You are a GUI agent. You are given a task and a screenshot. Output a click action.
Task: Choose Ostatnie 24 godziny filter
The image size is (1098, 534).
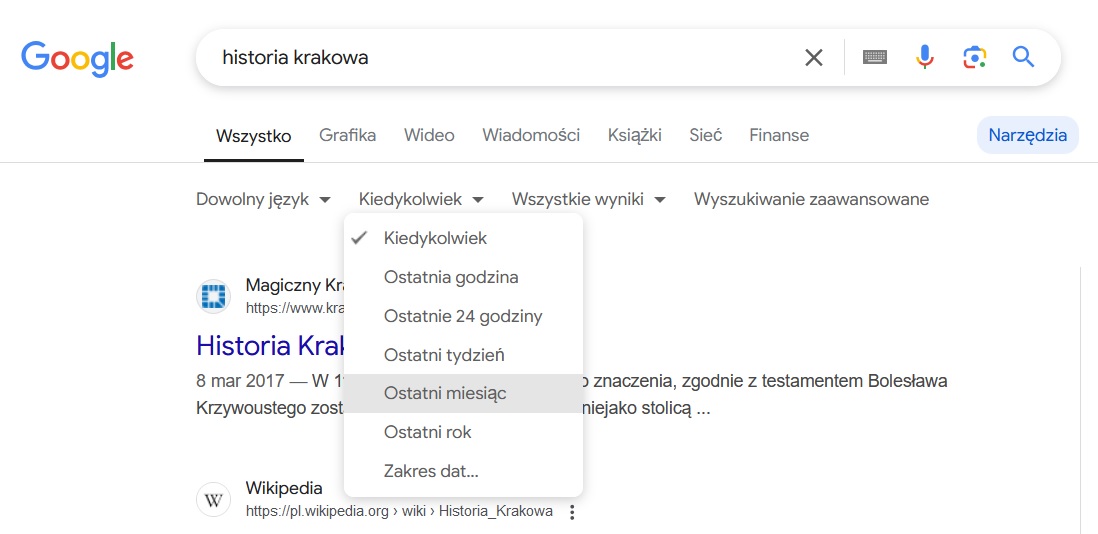[x=463, y=316]
